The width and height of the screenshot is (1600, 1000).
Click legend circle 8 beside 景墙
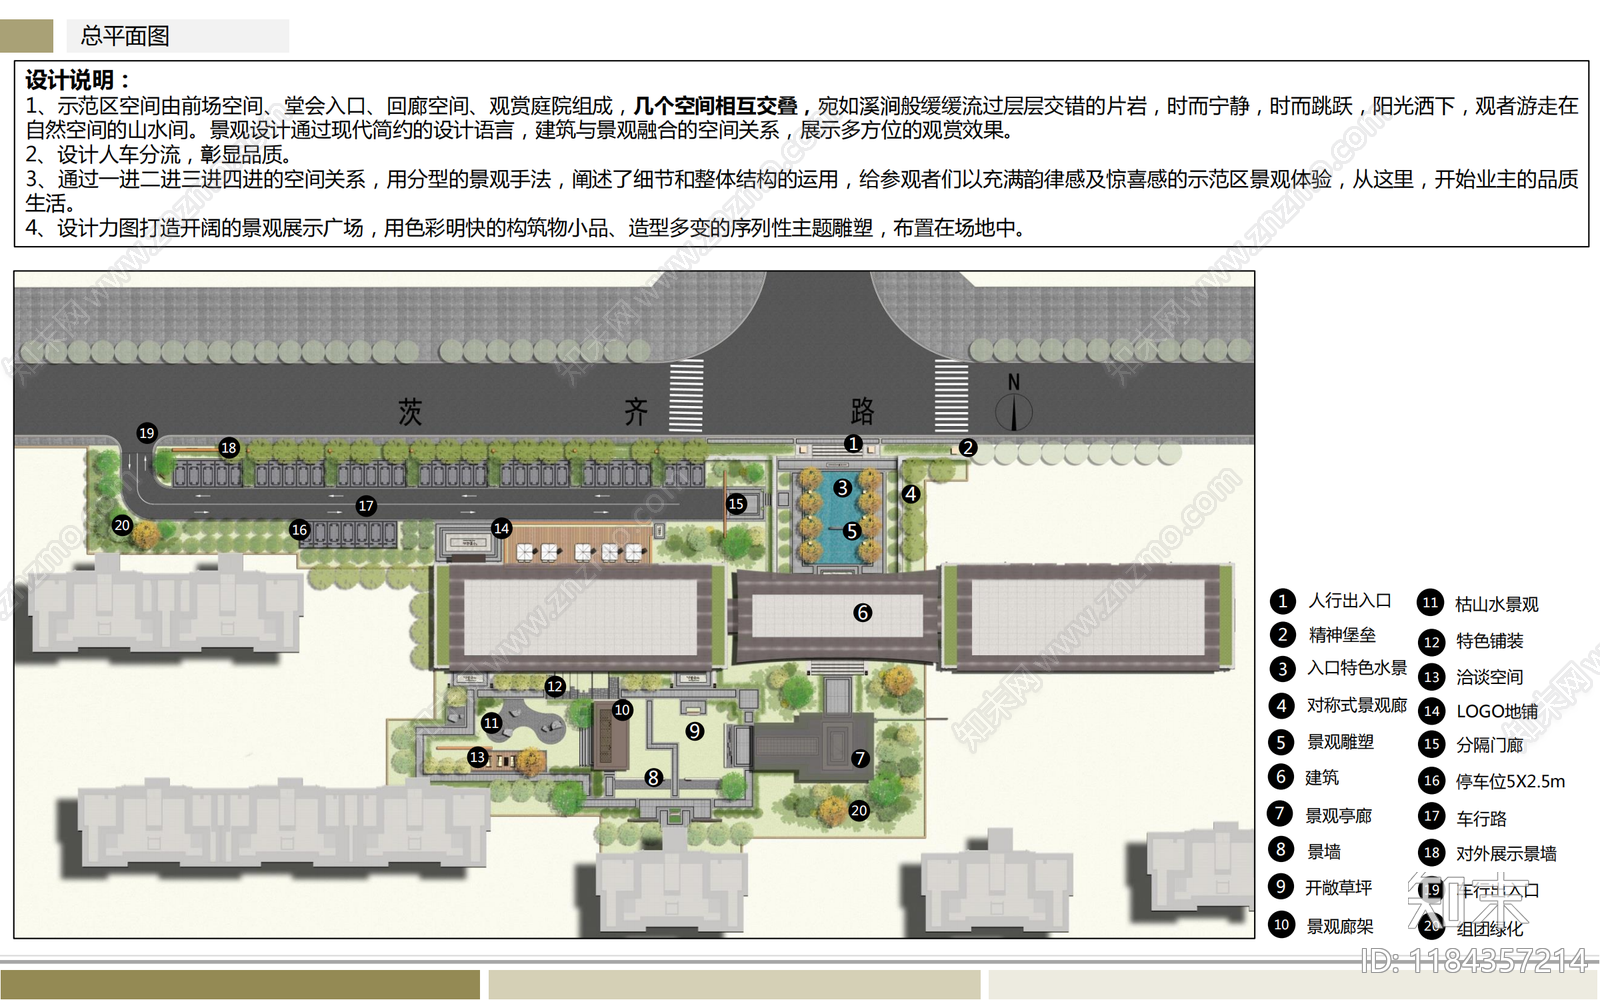pos(1281,850)
